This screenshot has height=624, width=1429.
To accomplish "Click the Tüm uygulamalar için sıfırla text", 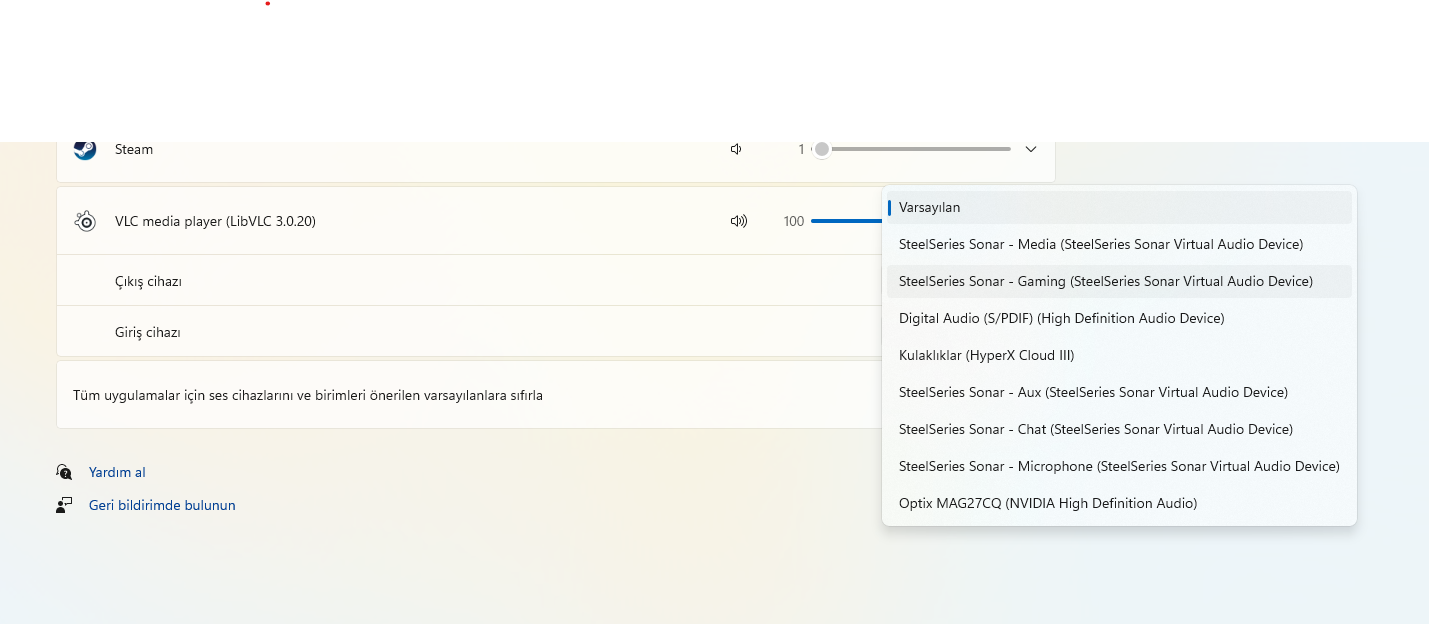I will [x=308, y=395].
